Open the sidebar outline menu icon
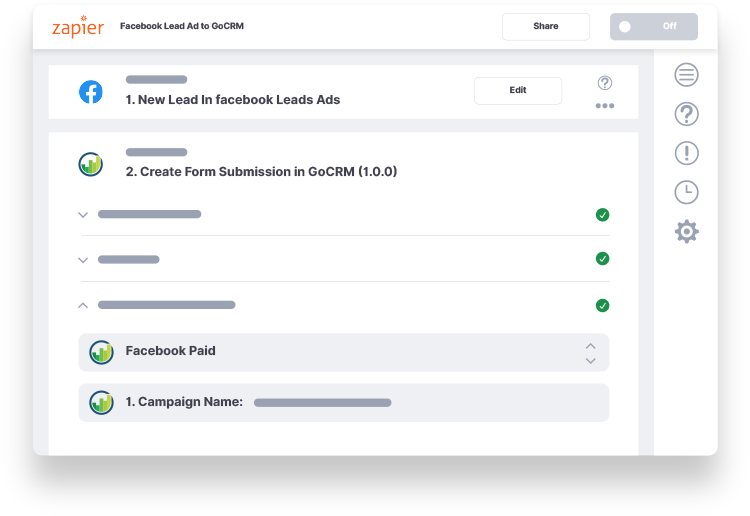Image resolution: width=750 pixels, height=516 pixels. tap(686, 75)
